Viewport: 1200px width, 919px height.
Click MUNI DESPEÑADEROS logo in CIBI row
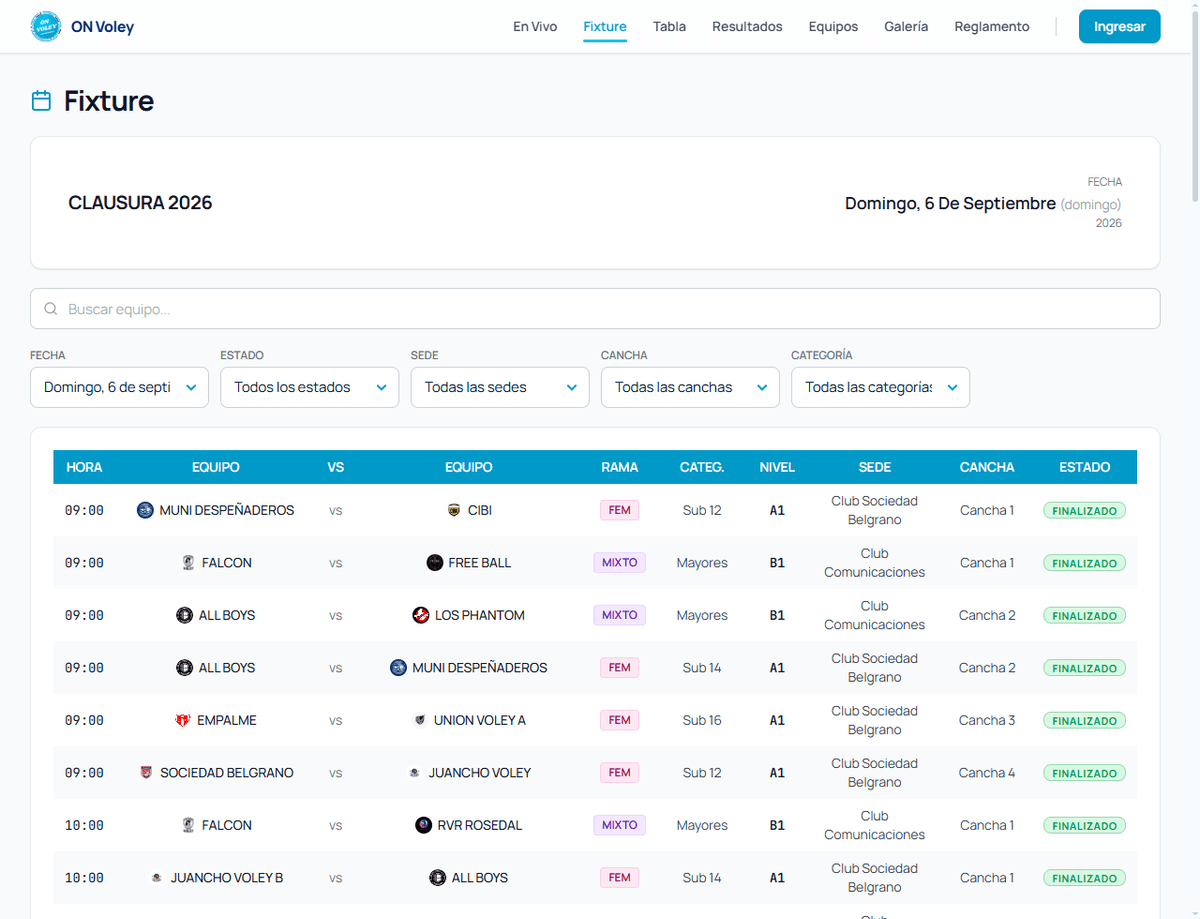pos(146,510)
